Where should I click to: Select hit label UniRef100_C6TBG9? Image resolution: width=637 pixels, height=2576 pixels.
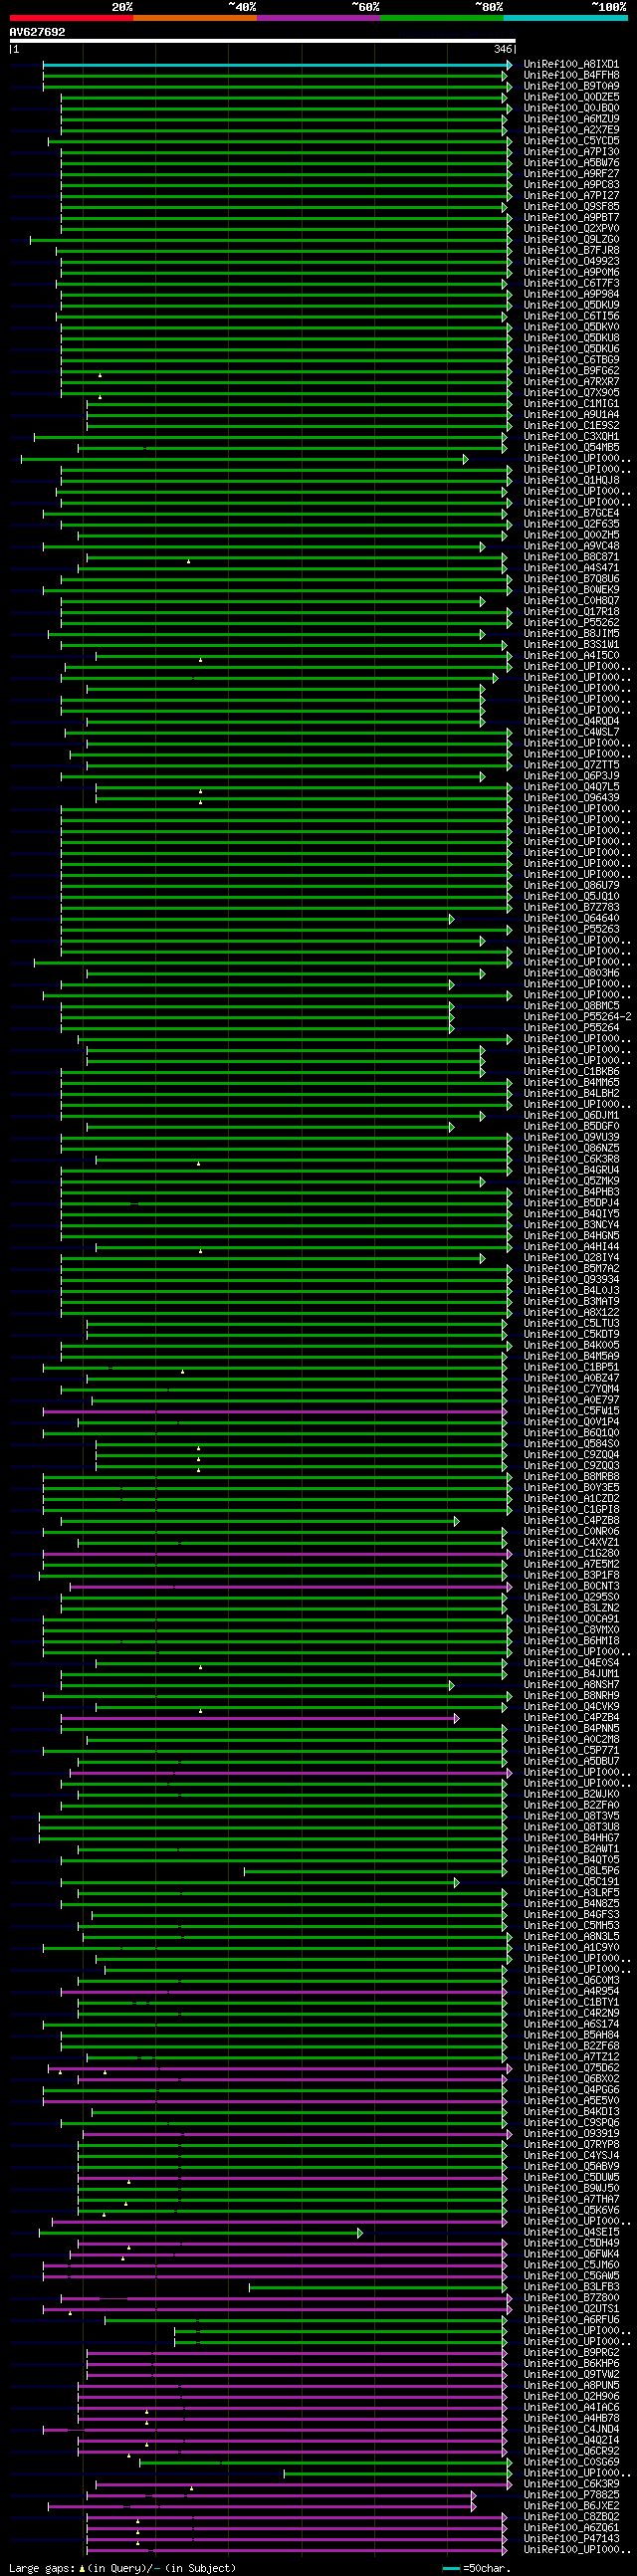pos(571,361)
